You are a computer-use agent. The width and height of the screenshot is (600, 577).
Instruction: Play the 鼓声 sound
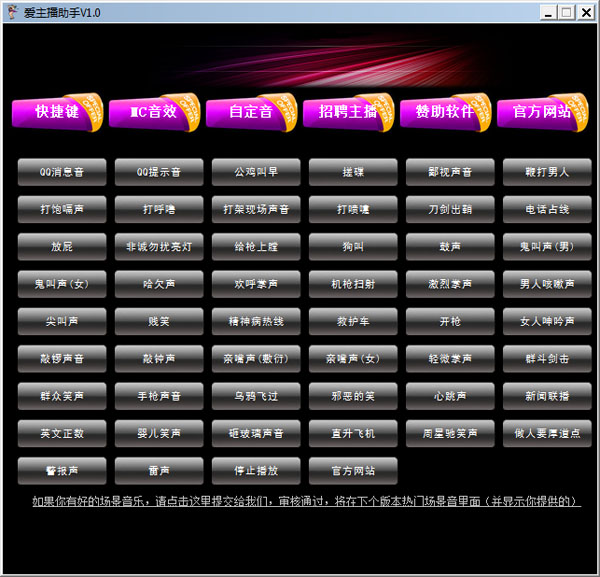point(450,247)
